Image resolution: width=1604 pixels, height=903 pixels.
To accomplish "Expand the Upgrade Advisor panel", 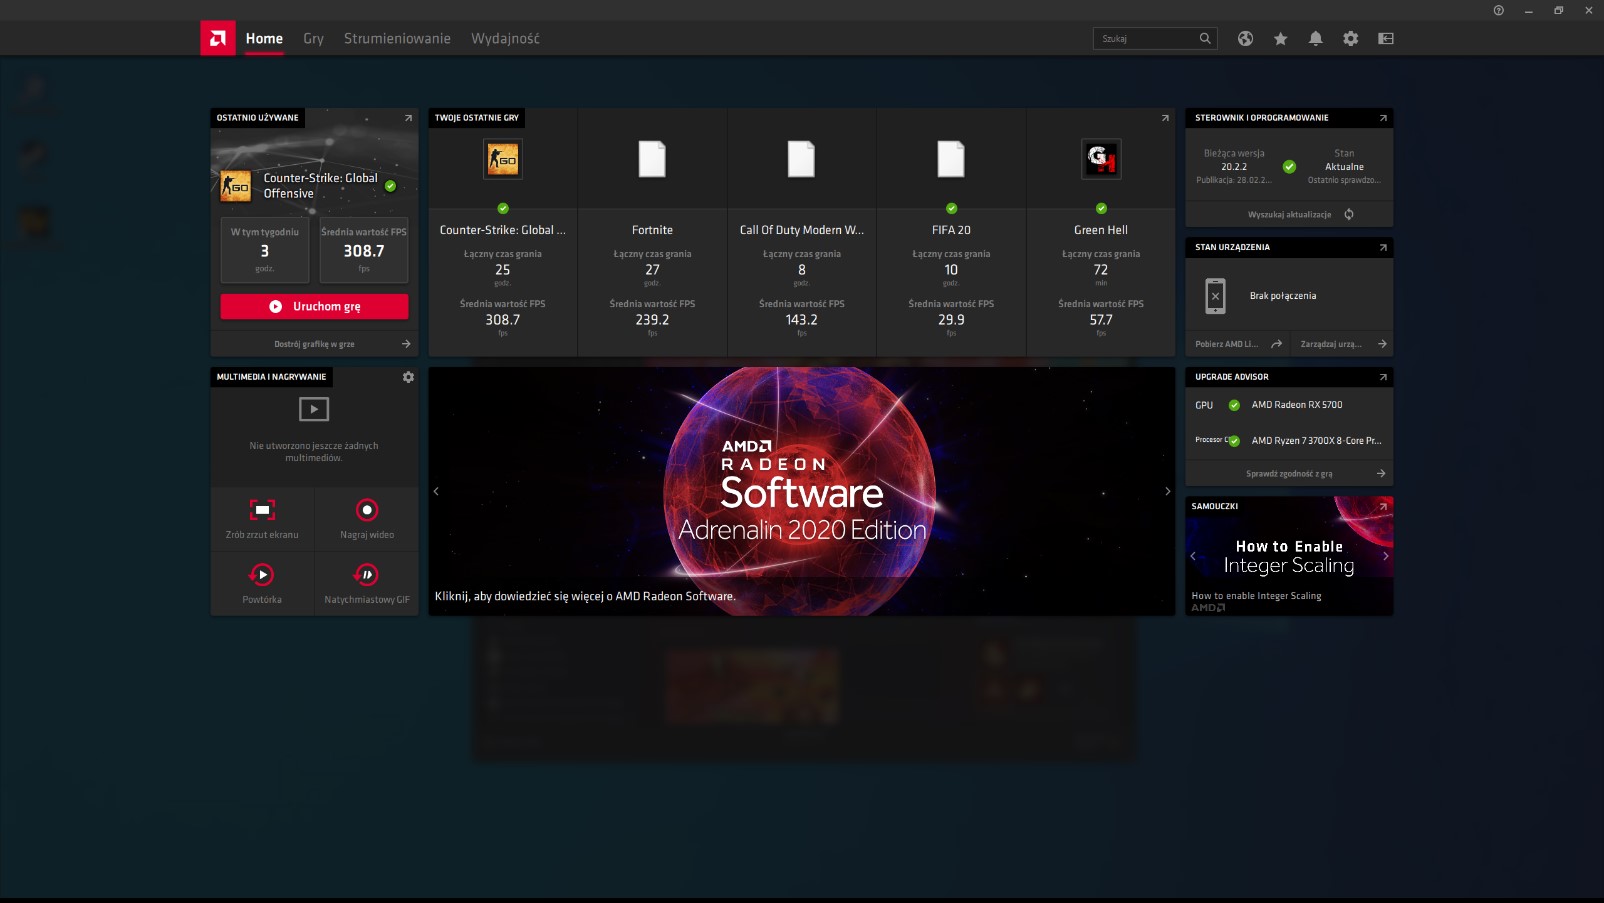I will [1383, 377].
